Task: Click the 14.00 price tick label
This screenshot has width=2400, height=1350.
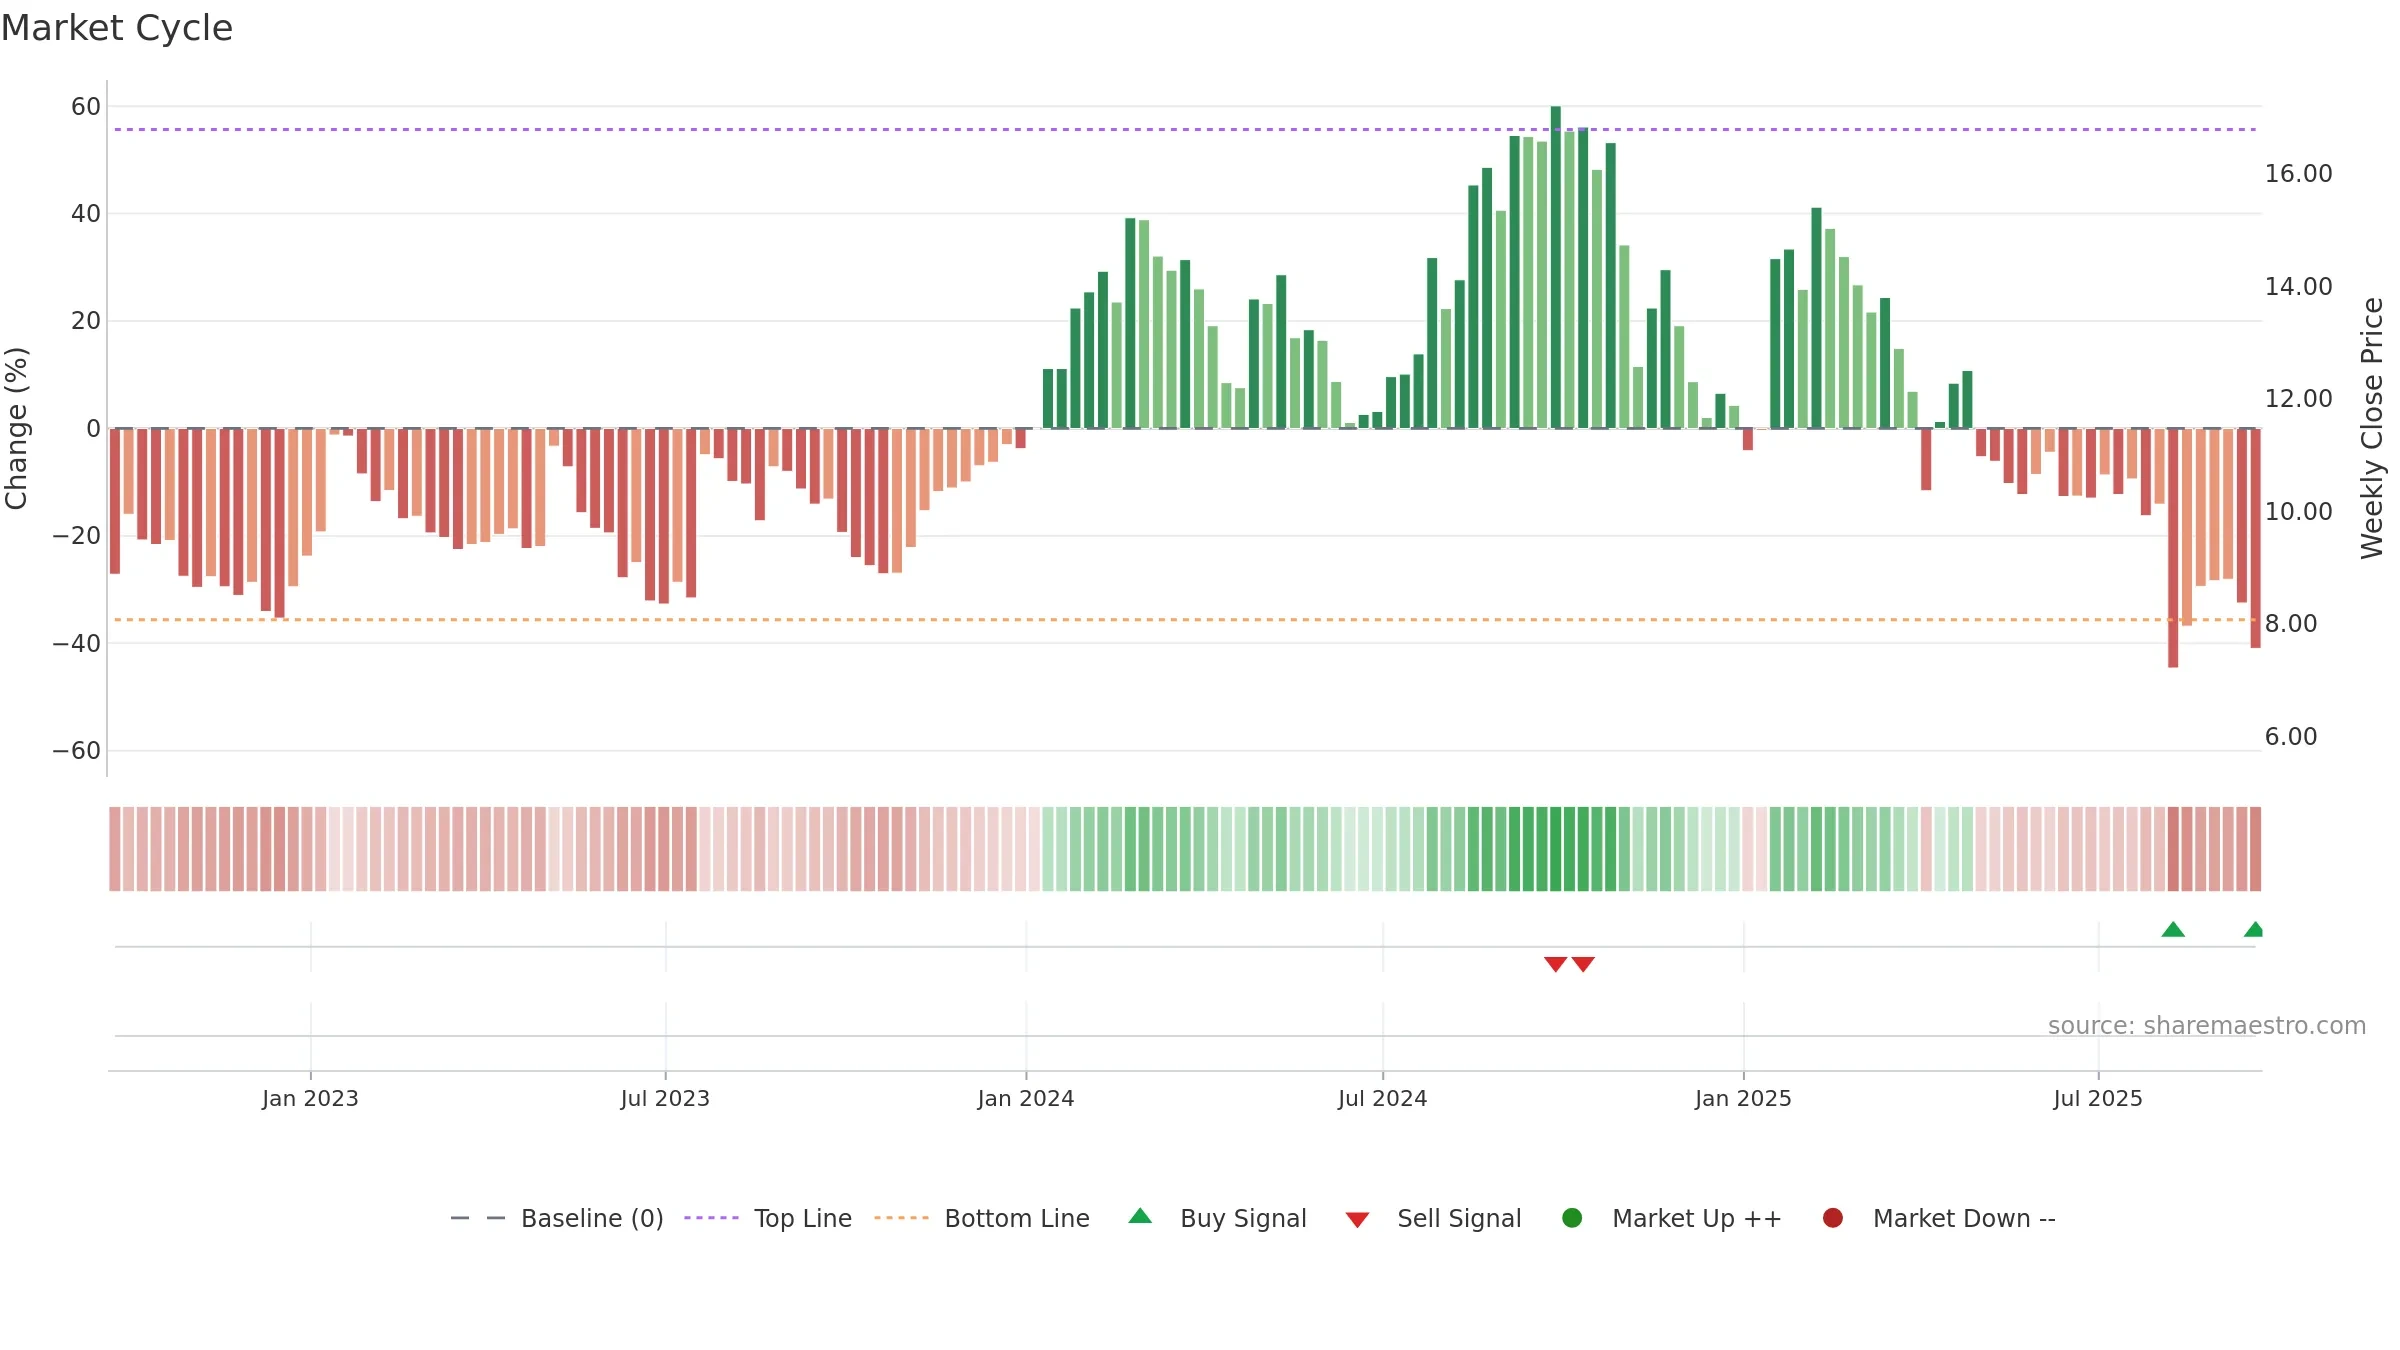Action: click(2298, 287)
